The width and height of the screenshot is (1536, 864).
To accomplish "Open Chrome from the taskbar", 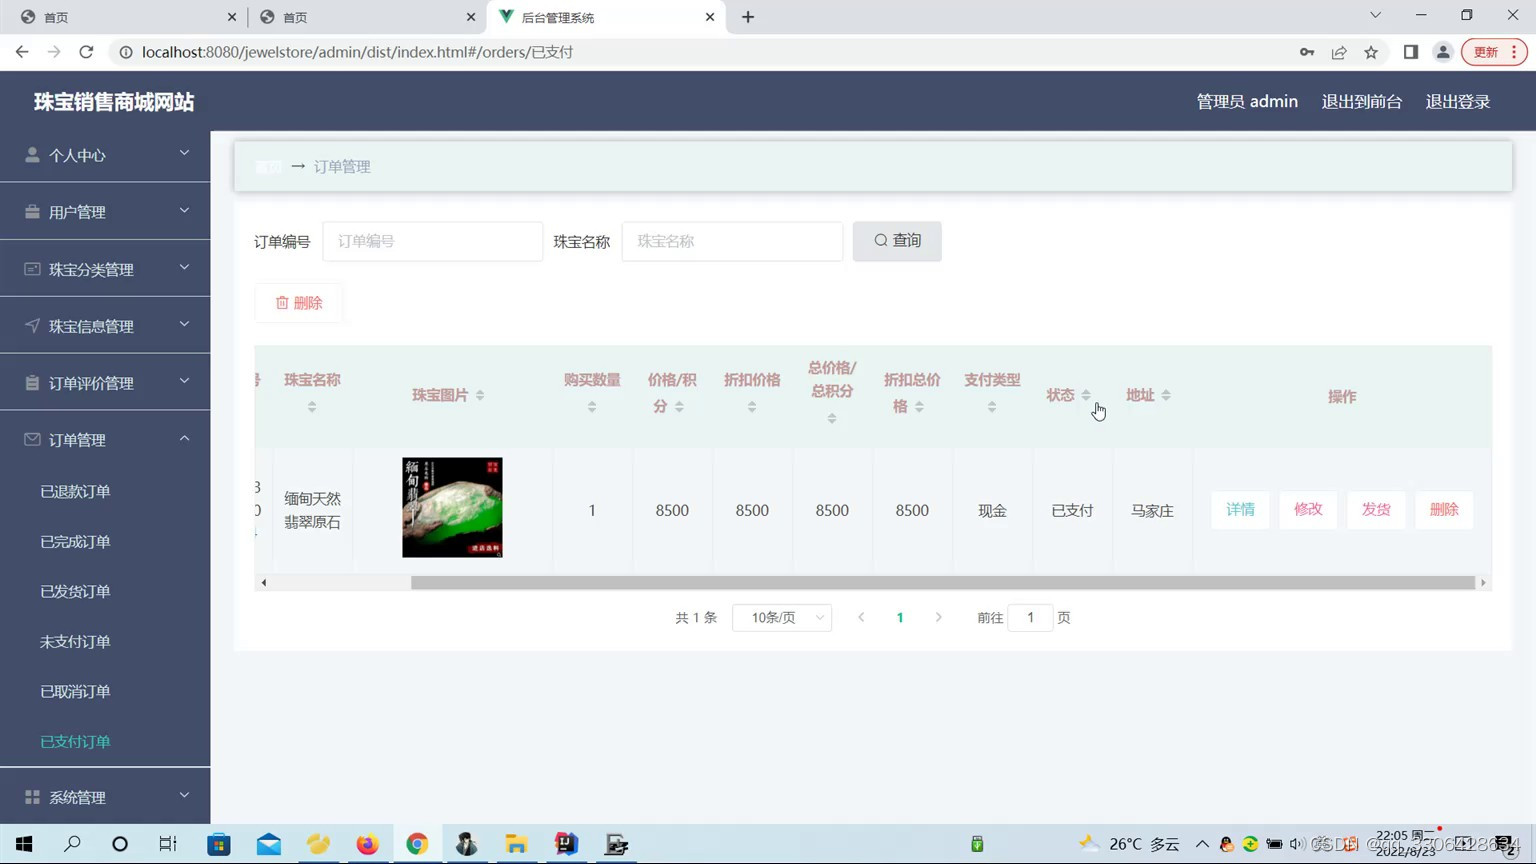I will [417, 844].
